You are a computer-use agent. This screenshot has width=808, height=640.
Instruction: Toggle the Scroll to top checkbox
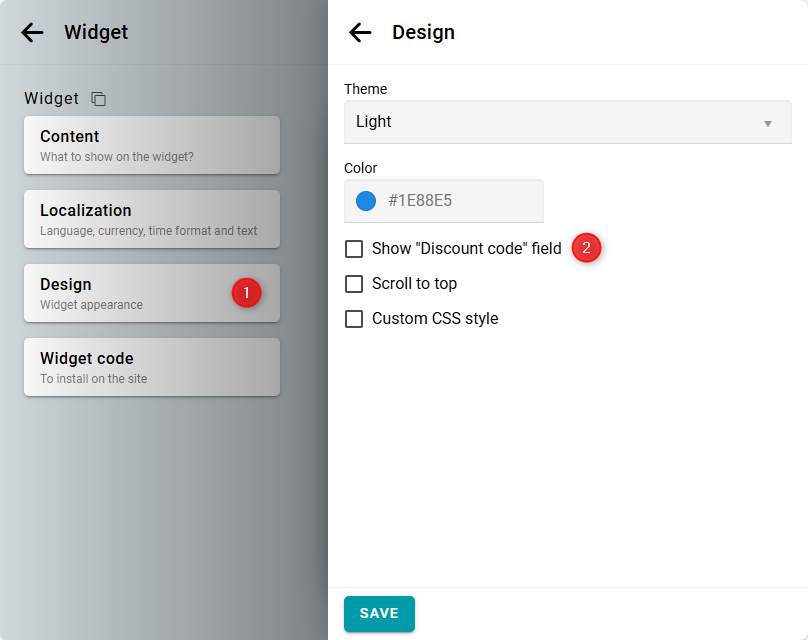pyautogui.click(x=354, y=284)
